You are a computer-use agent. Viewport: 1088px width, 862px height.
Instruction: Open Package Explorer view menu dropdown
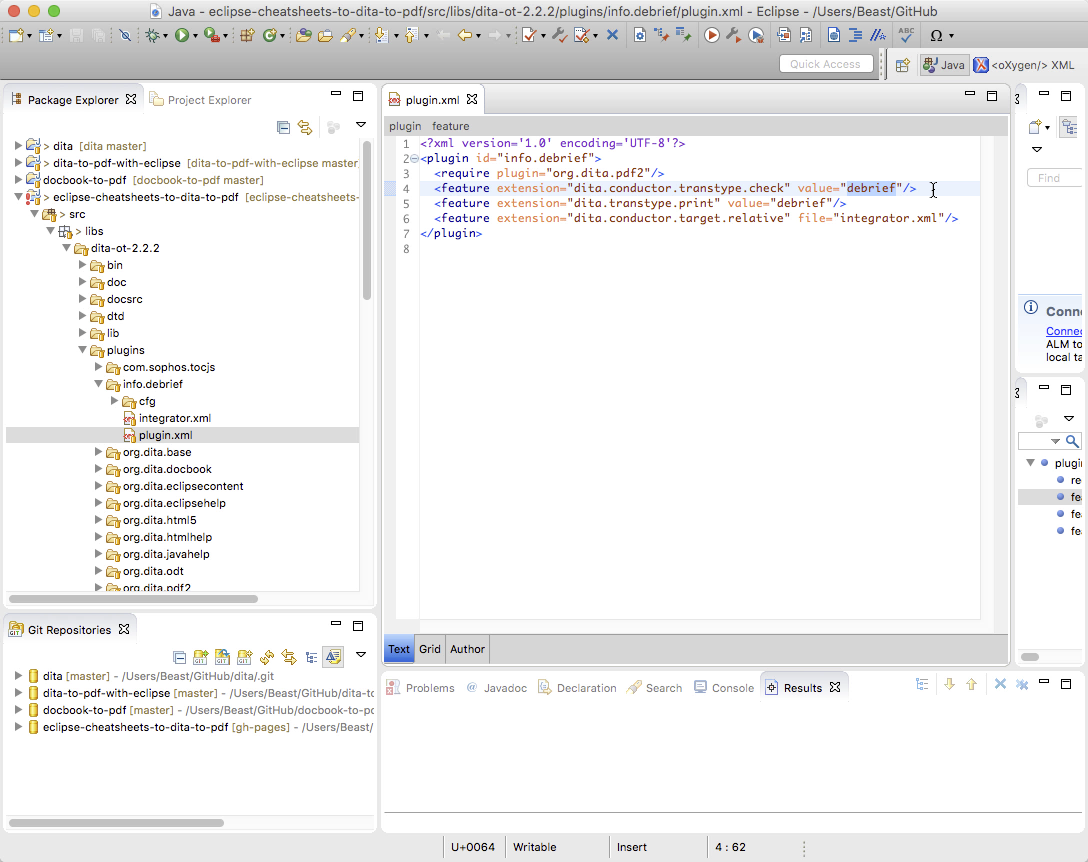click(x=361, y=125)
